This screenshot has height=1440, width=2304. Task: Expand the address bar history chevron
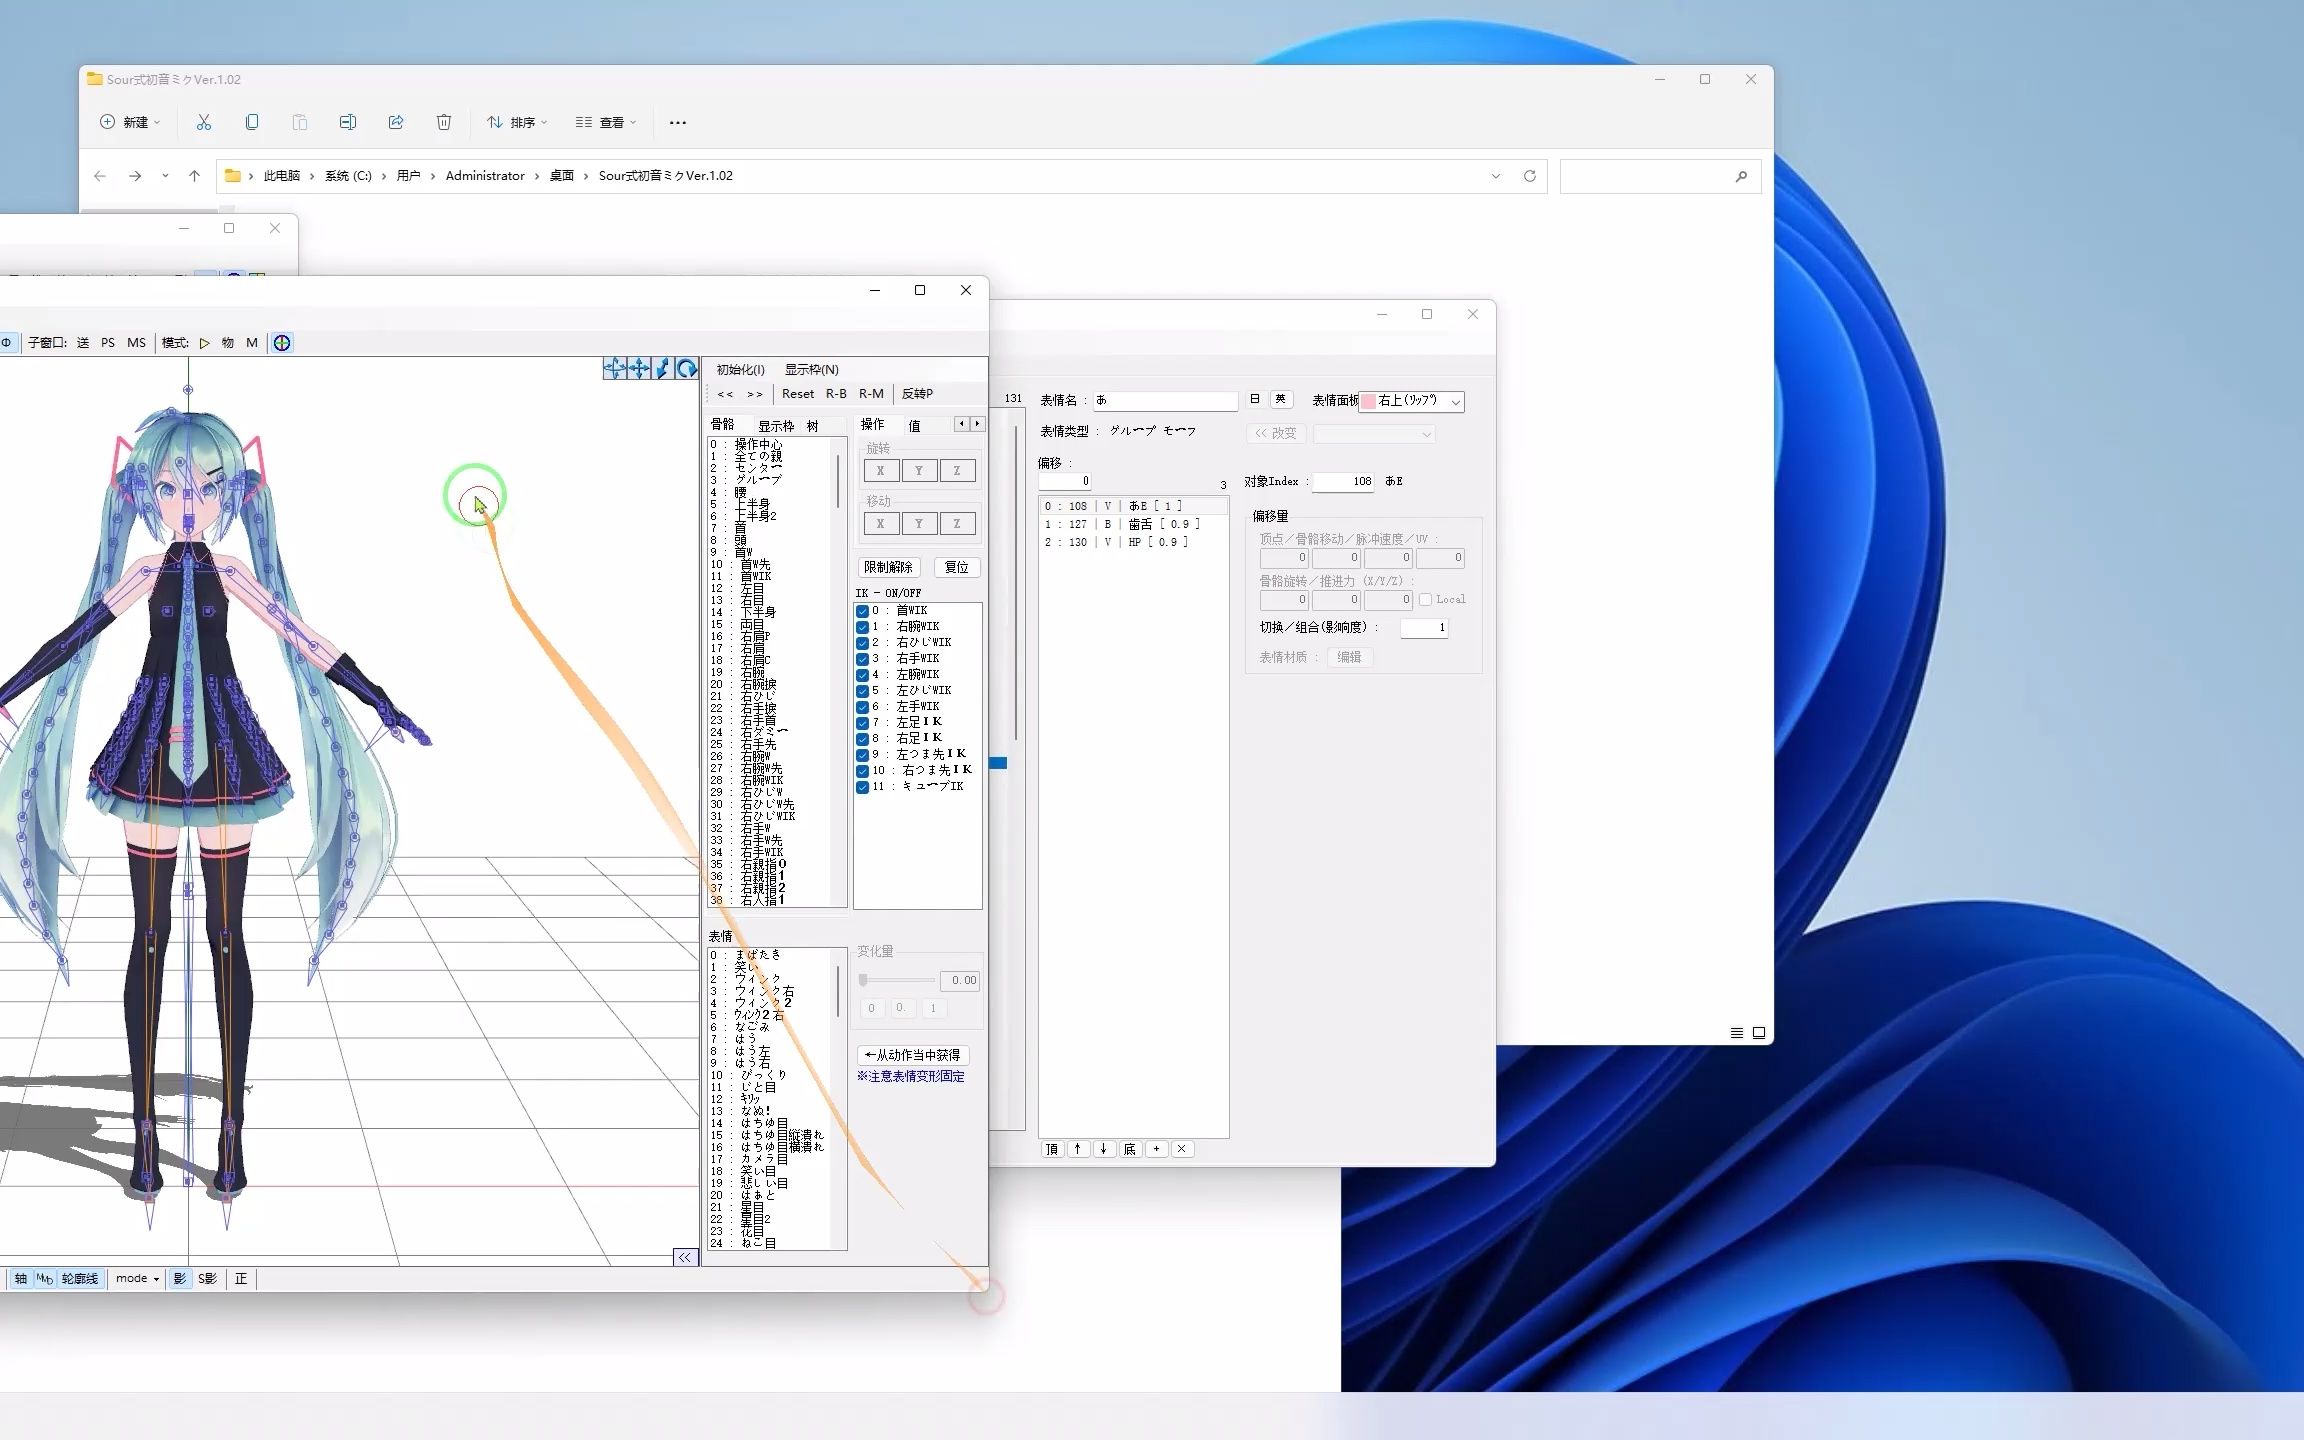(x=1496, y=176)
